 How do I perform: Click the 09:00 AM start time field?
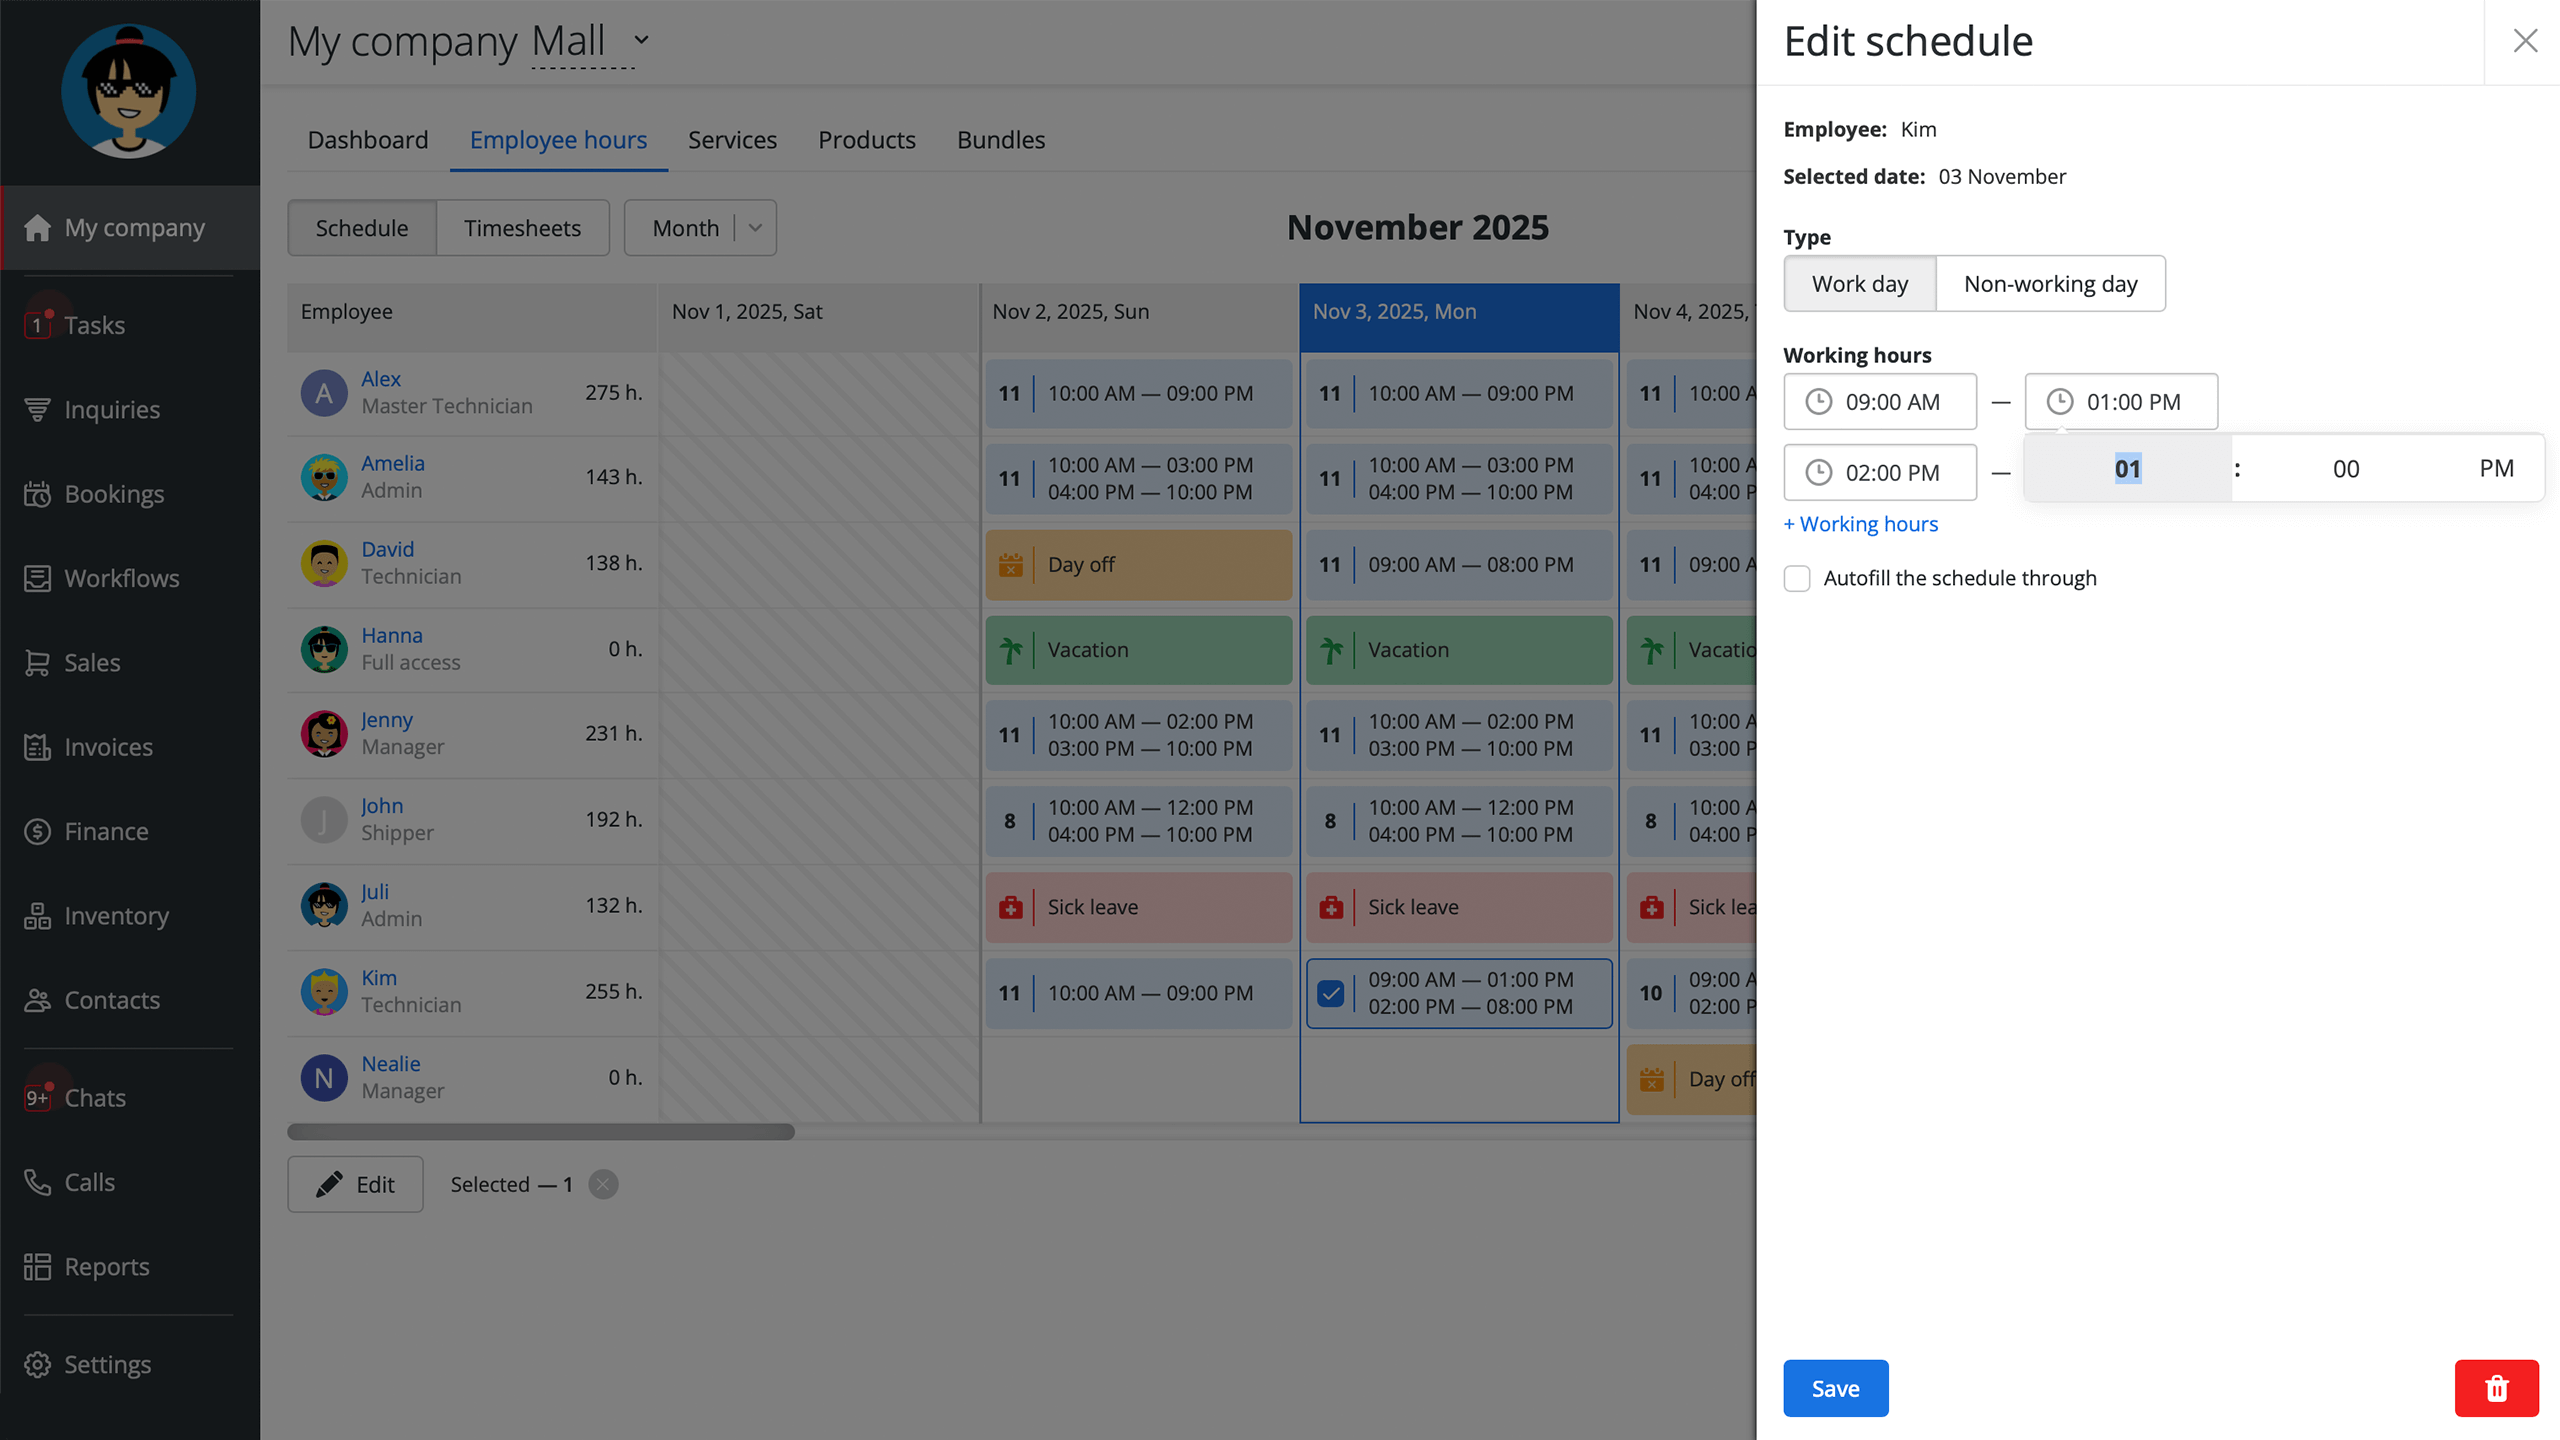point(1880,402)
